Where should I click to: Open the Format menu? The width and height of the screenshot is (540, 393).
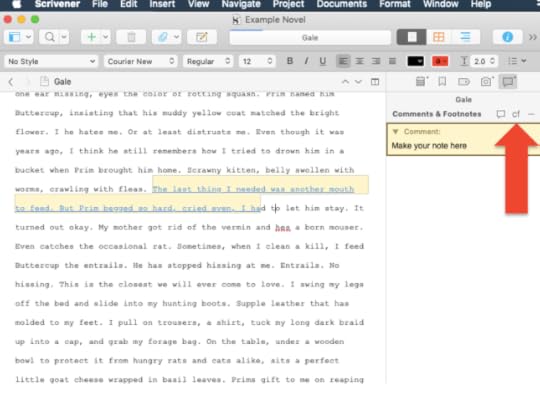[395, 4]
